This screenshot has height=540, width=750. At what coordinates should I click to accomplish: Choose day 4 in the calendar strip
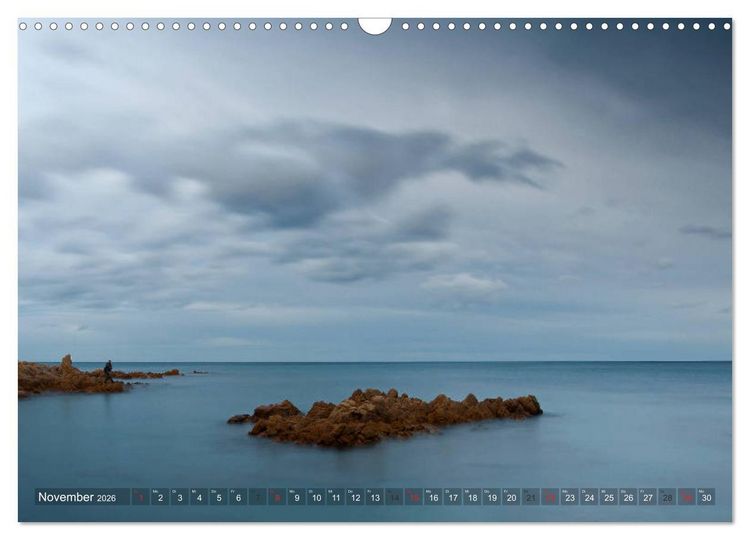tap(199, 496)
